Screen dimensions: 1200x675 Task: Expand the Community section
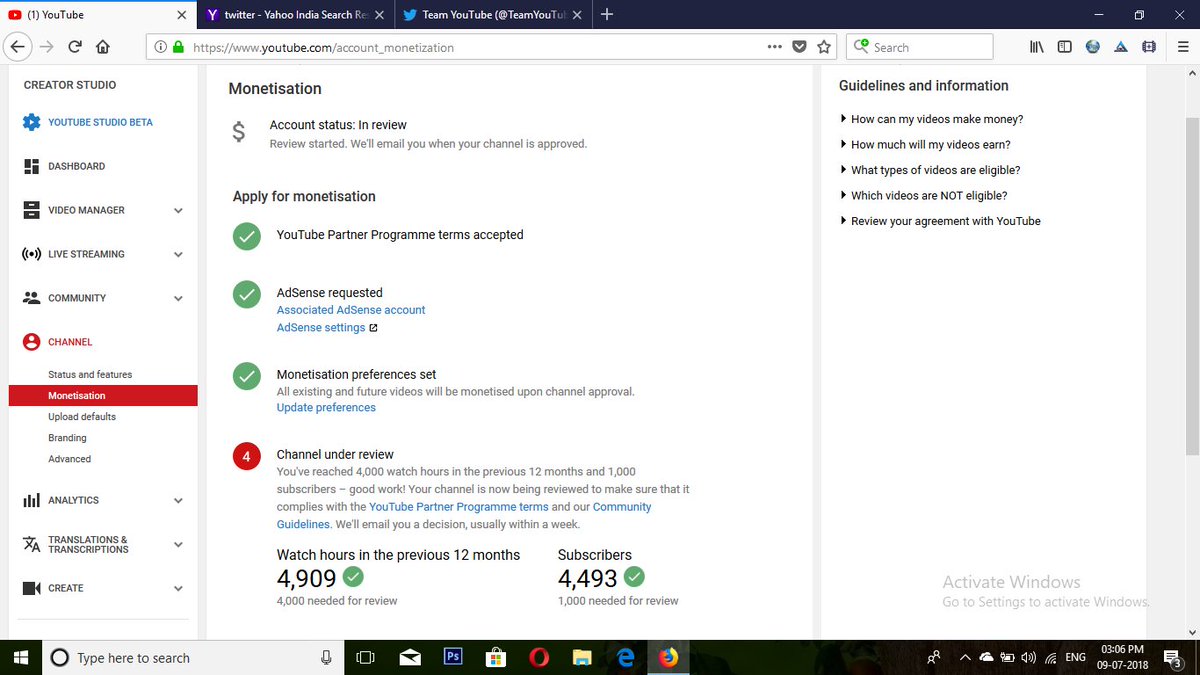coord(178,299)
